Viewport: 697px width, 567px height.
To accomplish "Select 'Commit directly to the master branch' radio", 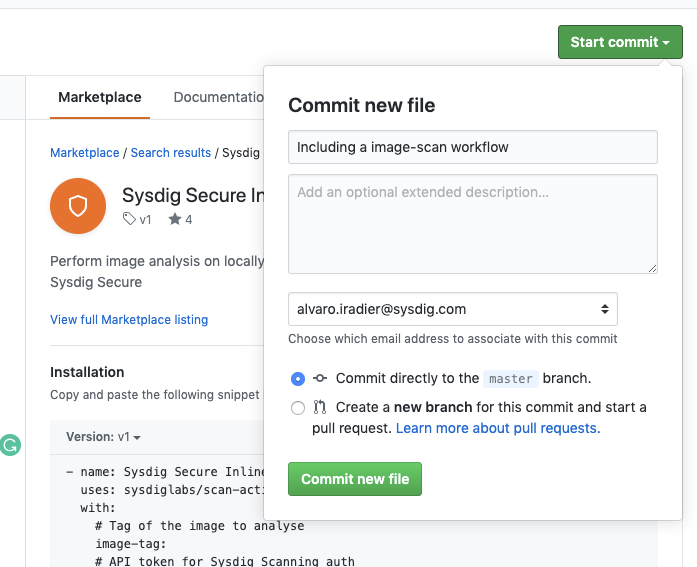I will [x=298, y=379].
